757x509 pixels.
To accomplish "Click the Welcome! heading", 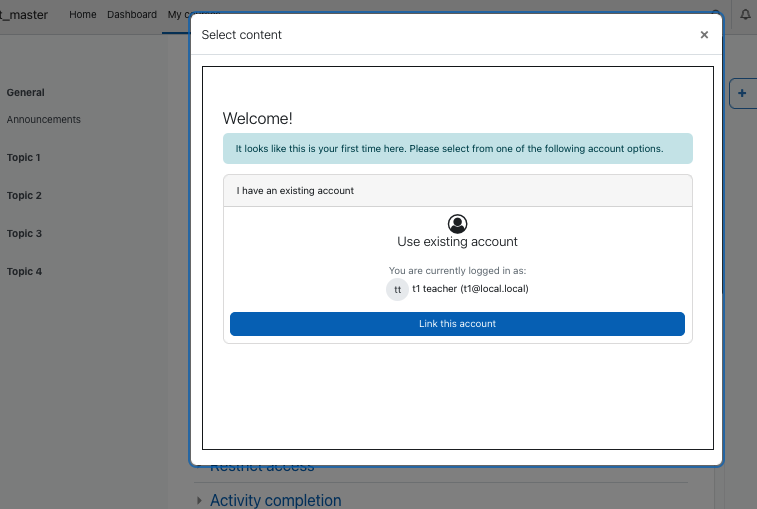I will point(257,118).
